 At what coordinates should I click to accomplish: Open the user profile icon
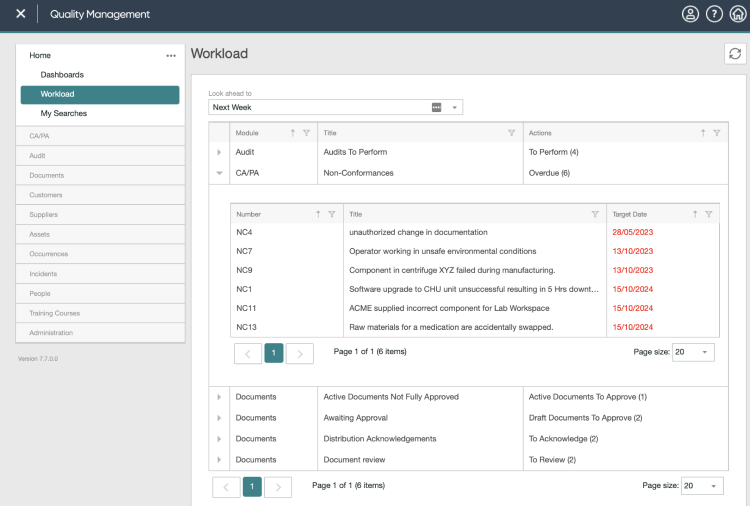pos(690,14)
